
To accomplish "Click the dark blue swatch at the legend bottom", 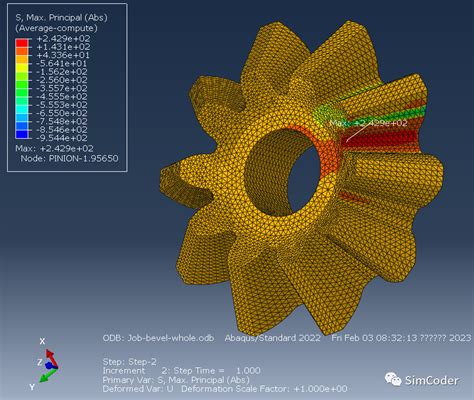I will tap(22, 134).
